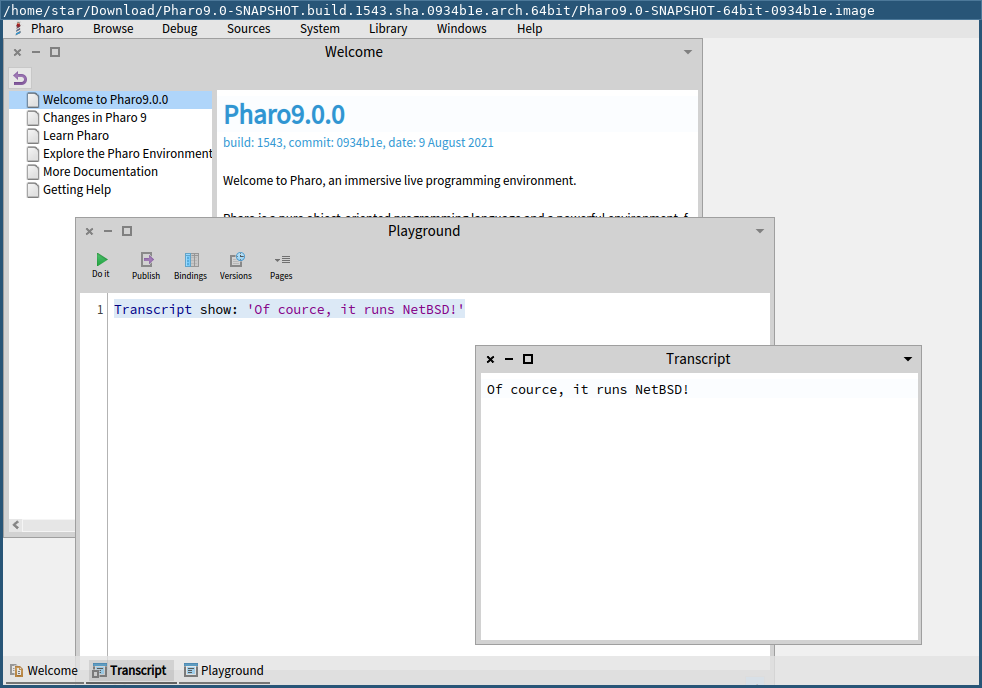Open the Windows menu
Viewport: 982px width, 688px height.
pos(462,29)
